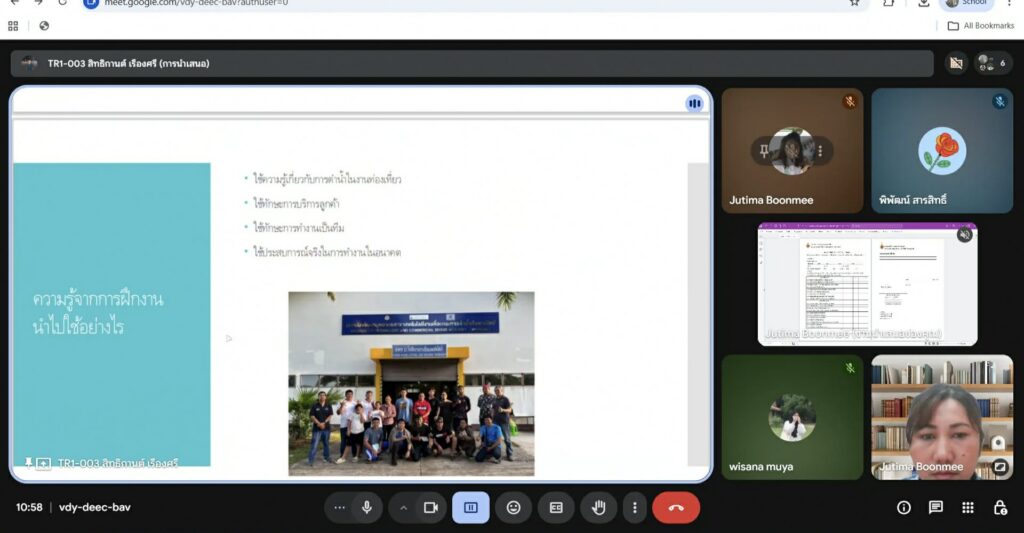Expand video settings chevron beside camera
This screenshot has height=533, width=1024.
click(x=404, y=507)
